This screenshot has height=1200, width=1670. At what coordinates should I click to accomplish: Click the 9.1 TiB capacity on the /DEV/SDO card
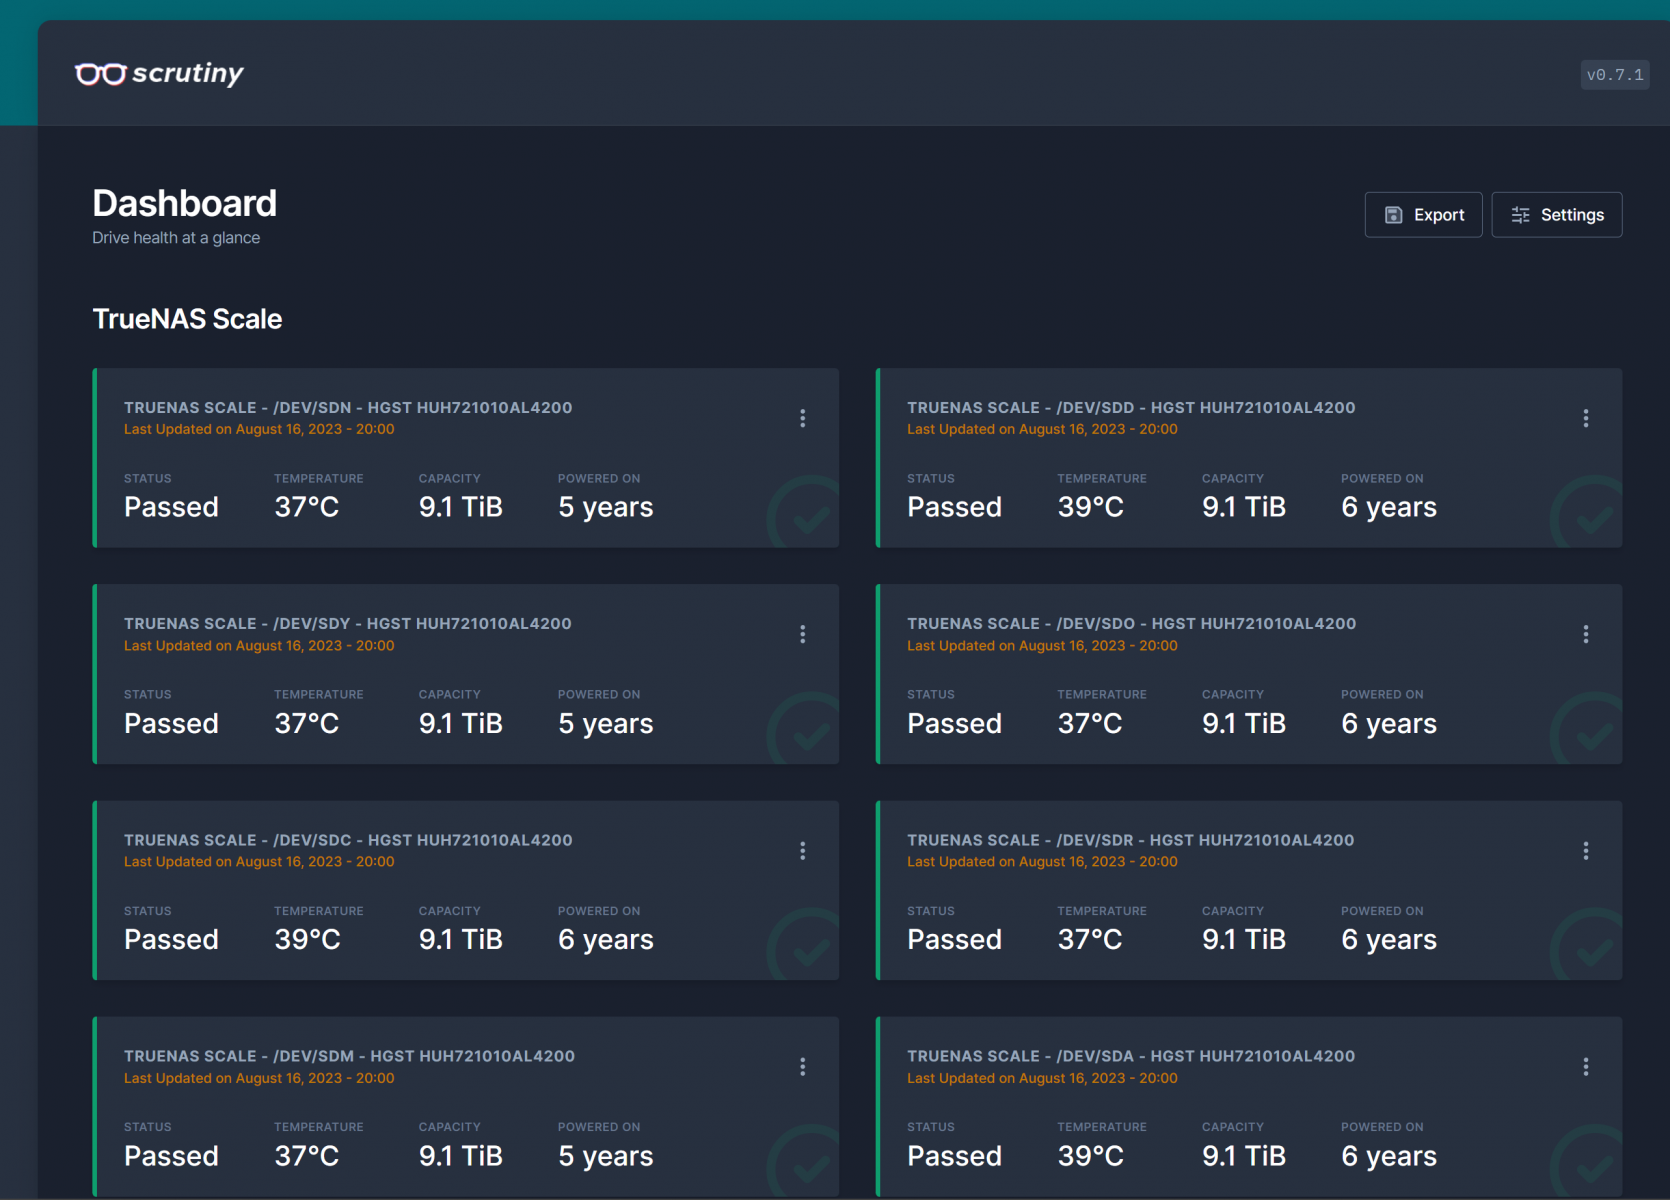click(x=1244, y=723)
